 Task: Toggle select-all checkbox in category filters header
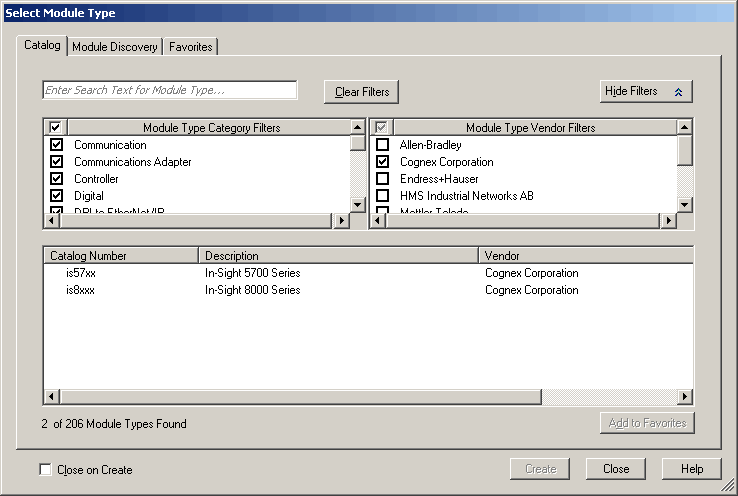56,128
